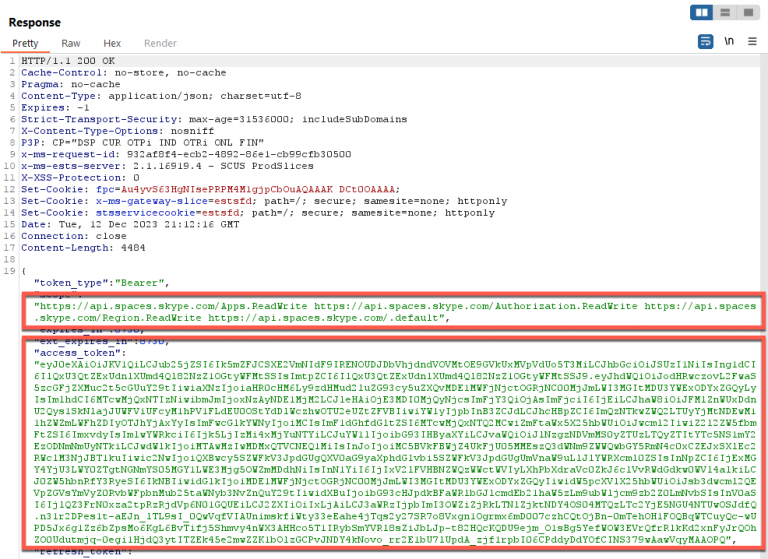Click the "access_token" key in the JSON body
Screen dimensions: 768x559
click(x=76, y=353)
